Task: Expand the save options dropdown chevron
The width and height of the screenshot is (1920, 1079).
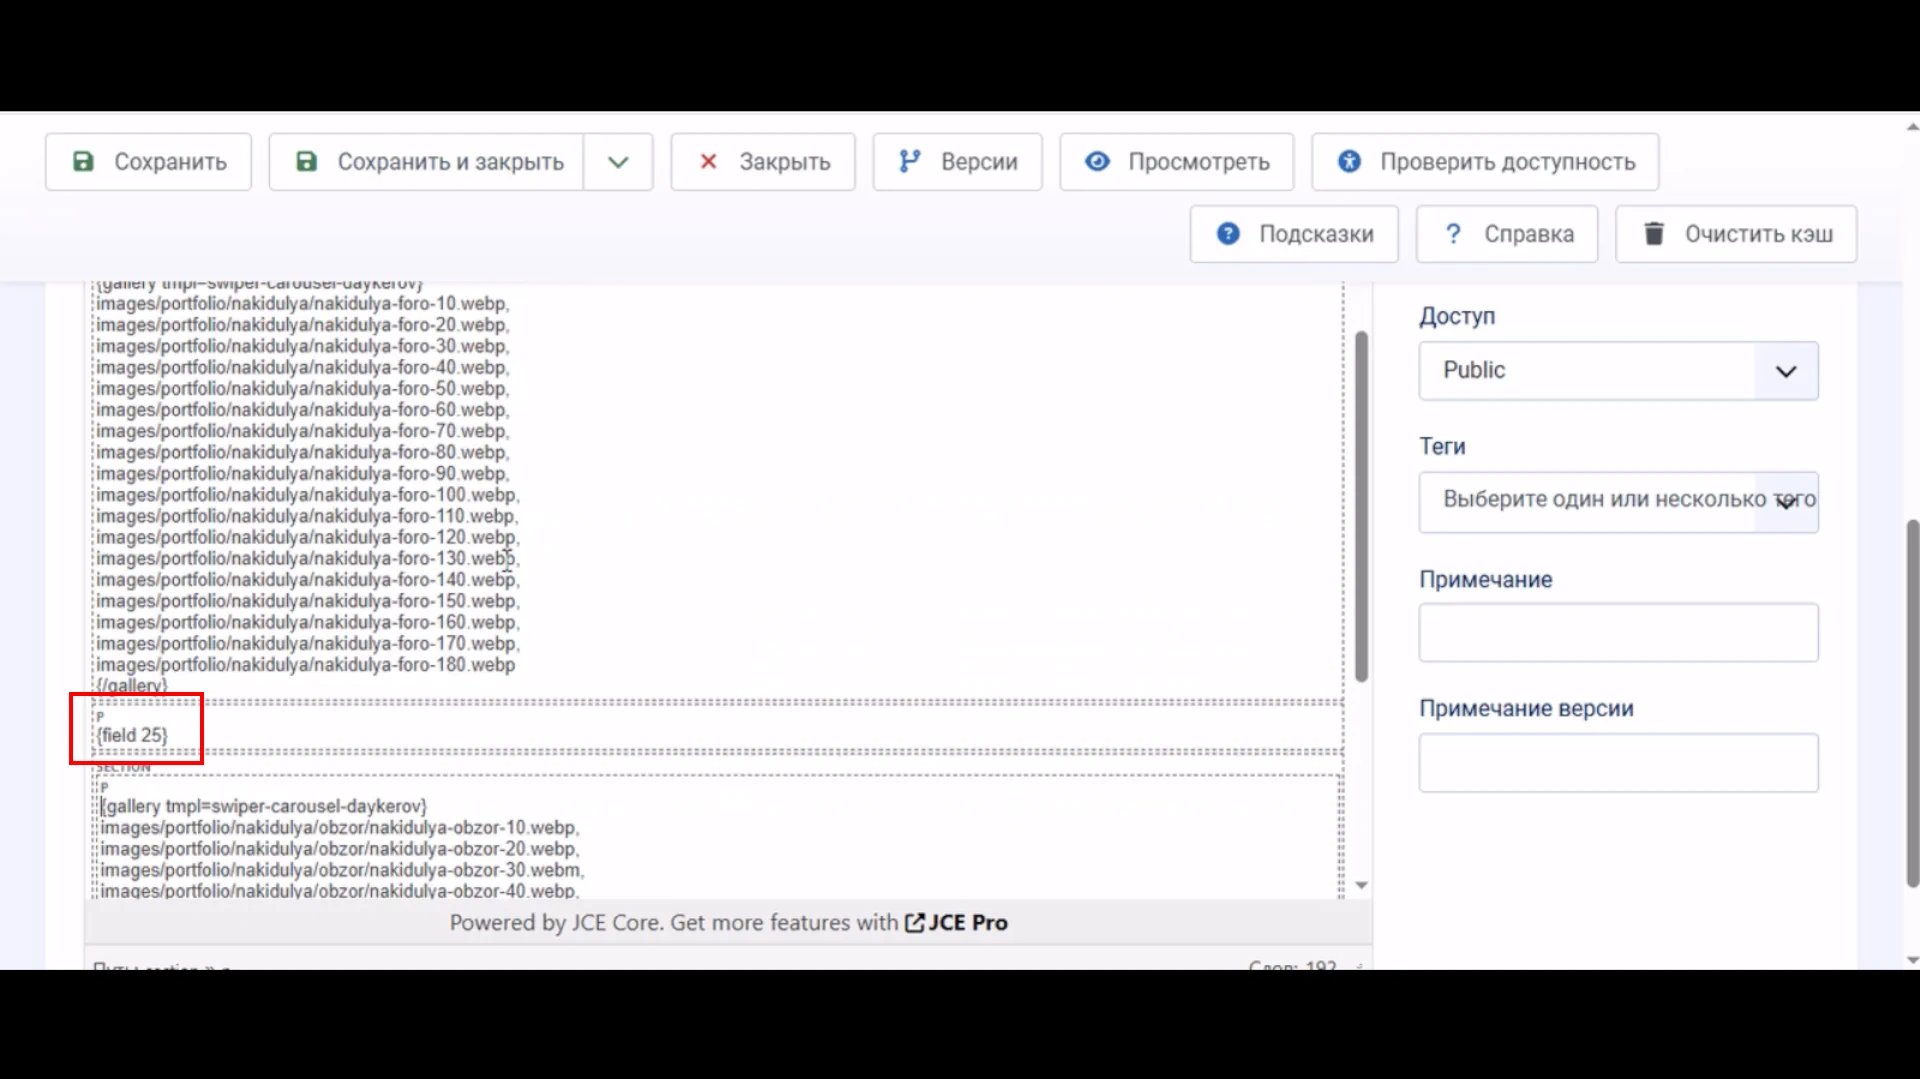Action: 618,162
